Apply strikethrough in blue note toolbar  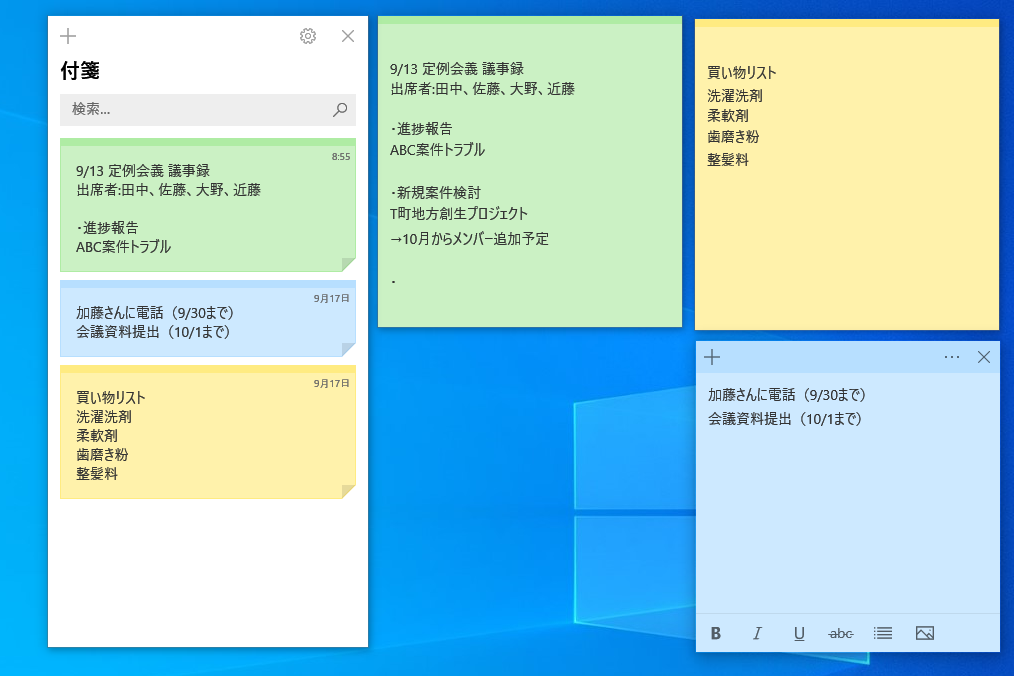tap(841, 633)
